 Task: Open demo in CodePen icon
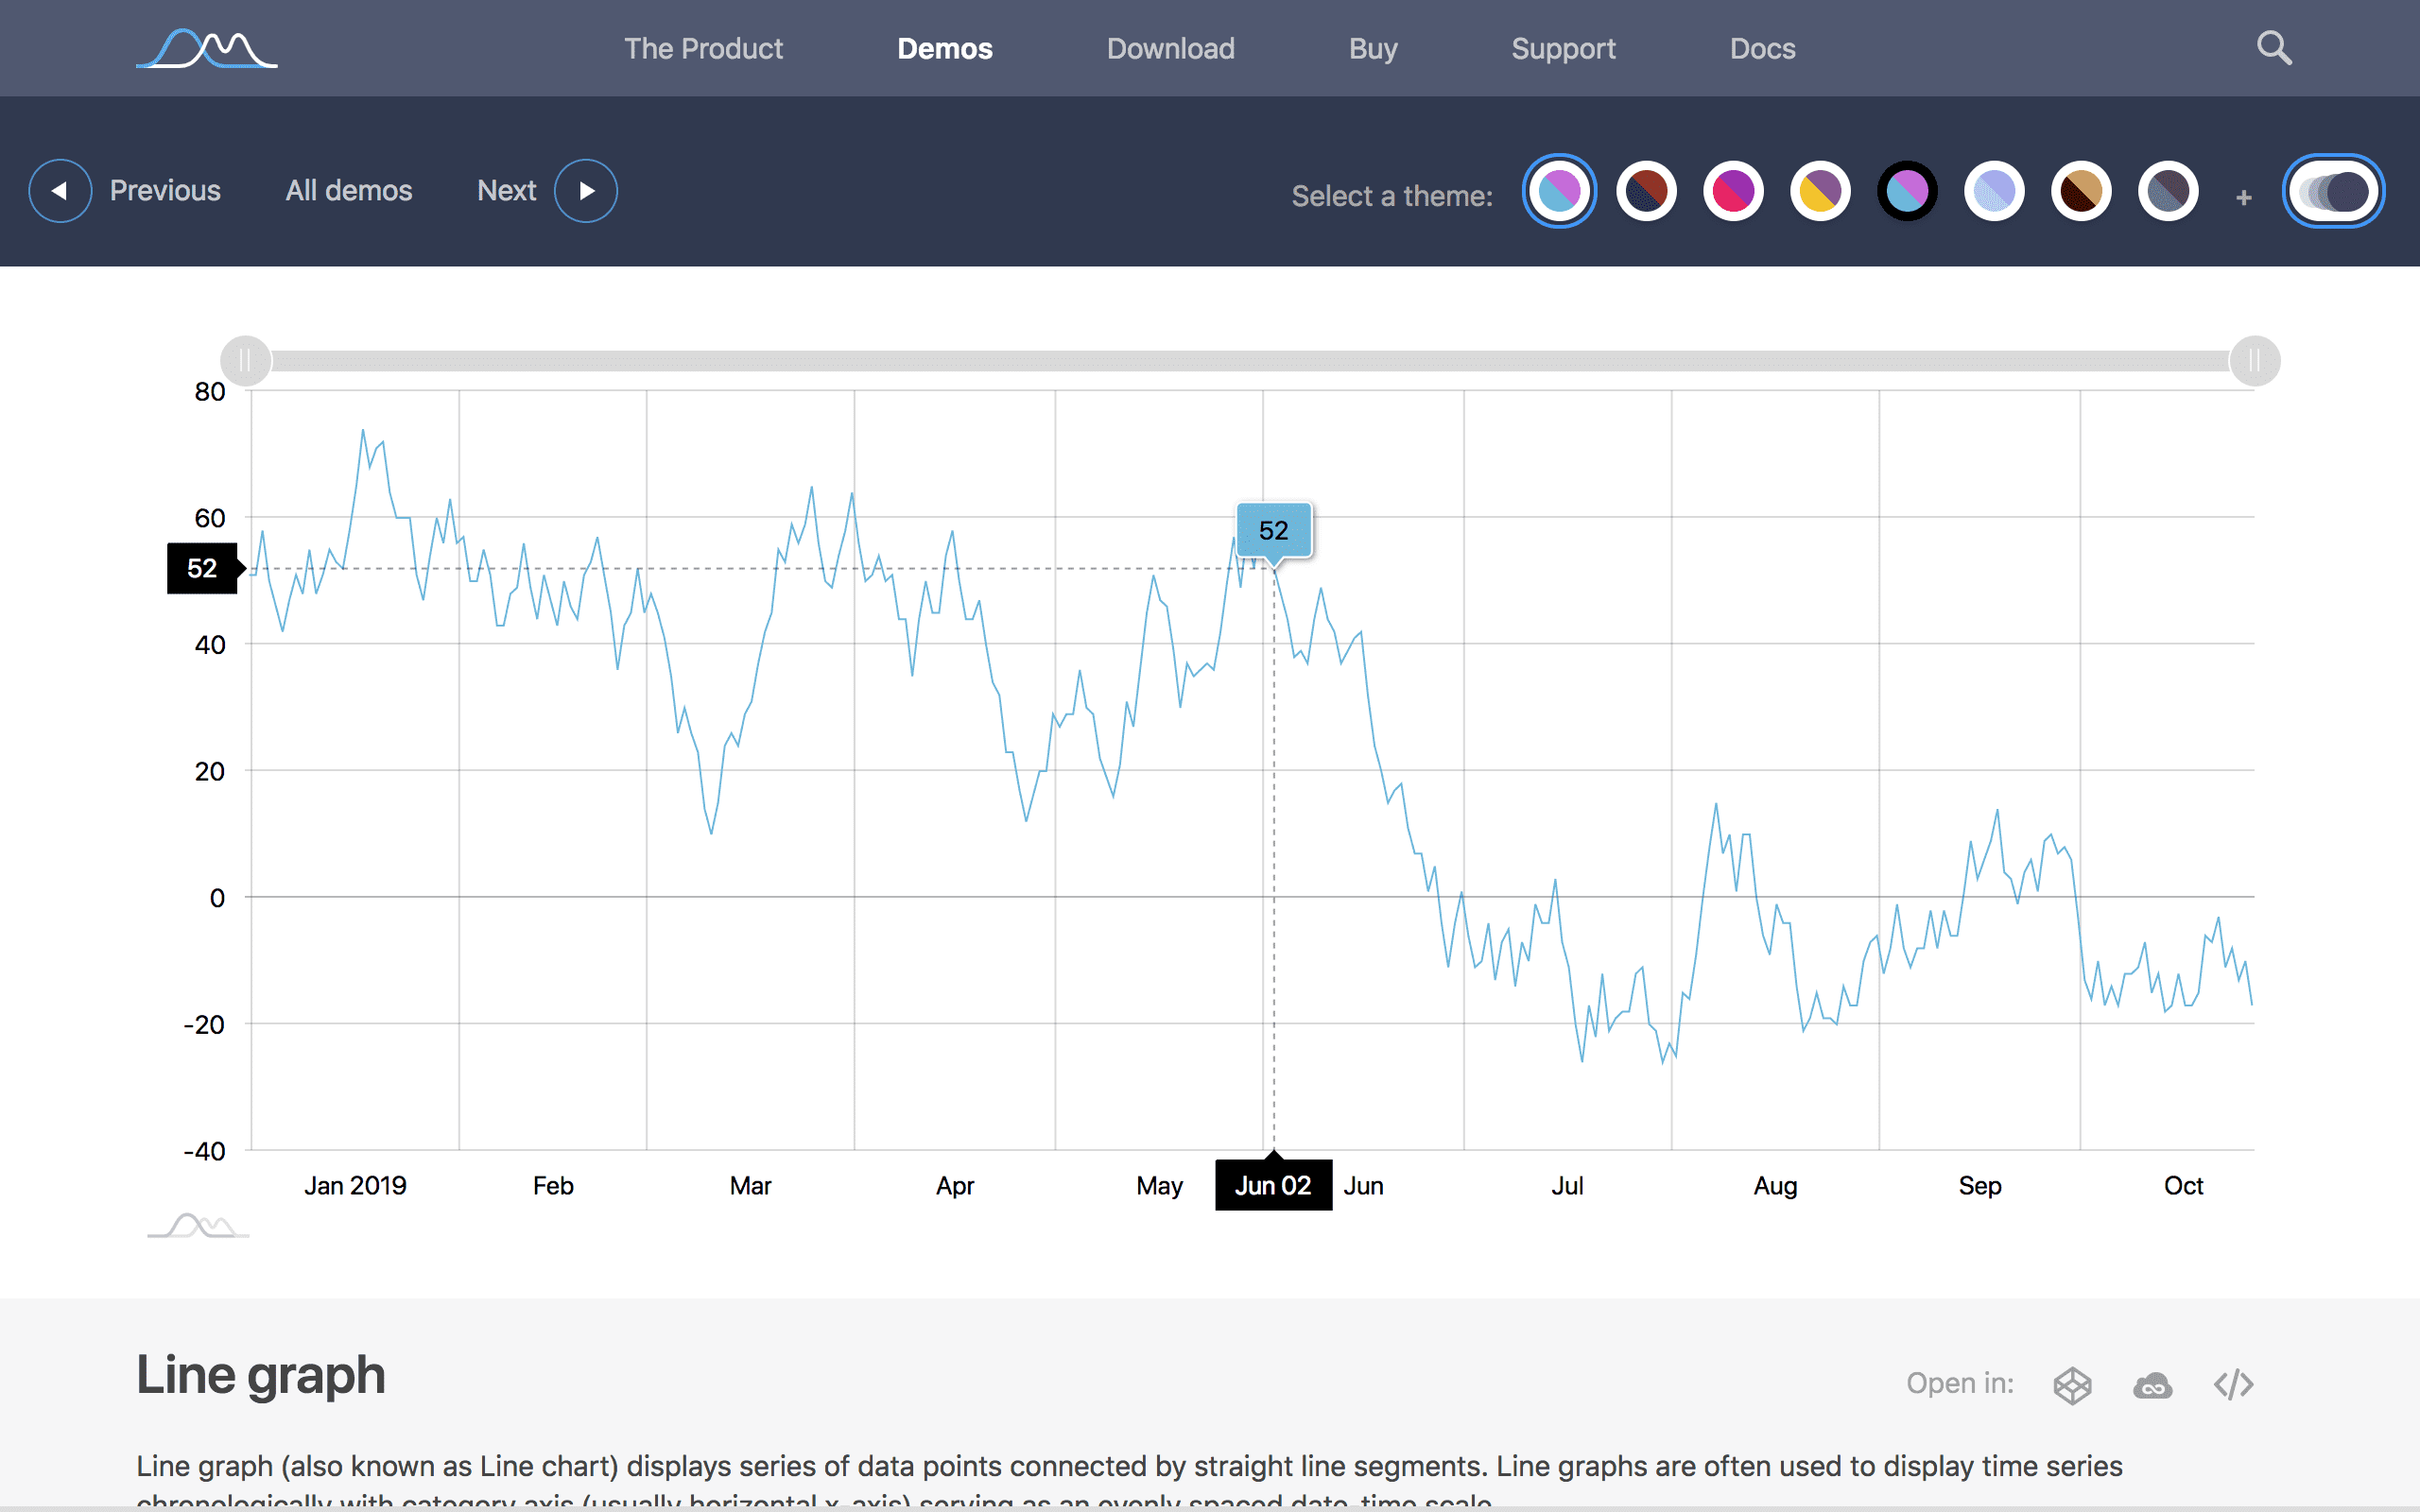pyautogui.click(x=2072, y=1385)
